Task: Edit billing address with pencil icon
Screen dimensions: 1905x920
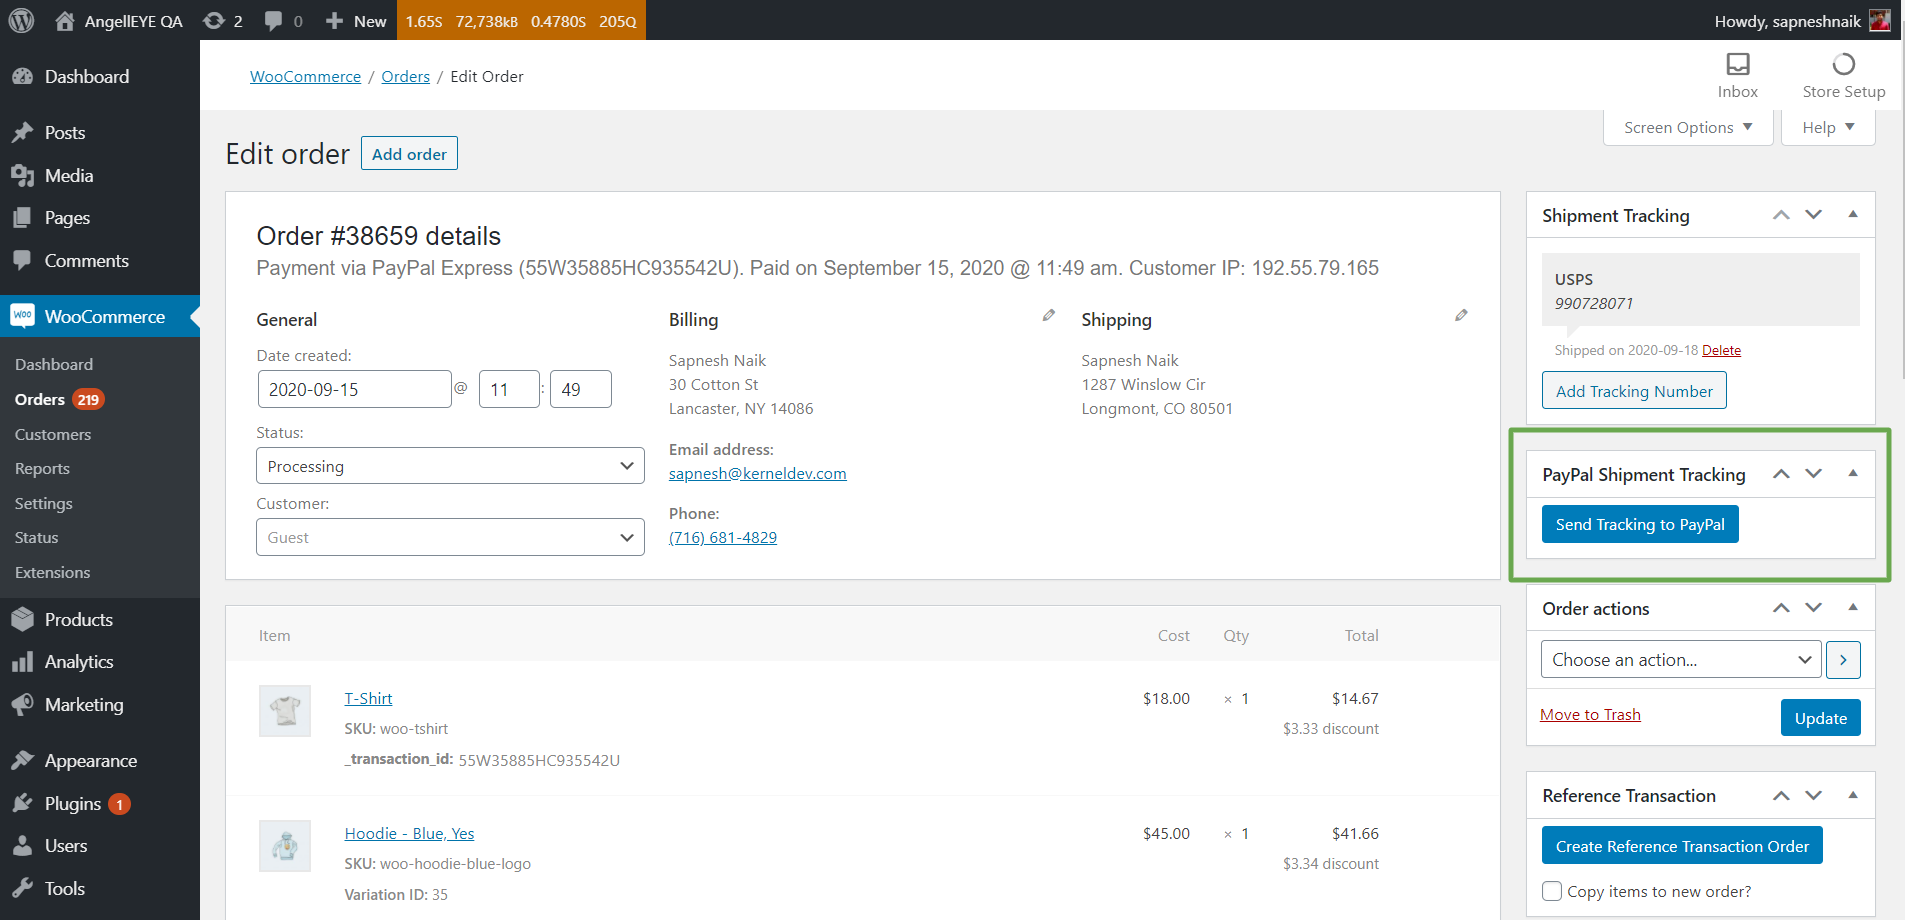Action: [x=1048, y=315]
